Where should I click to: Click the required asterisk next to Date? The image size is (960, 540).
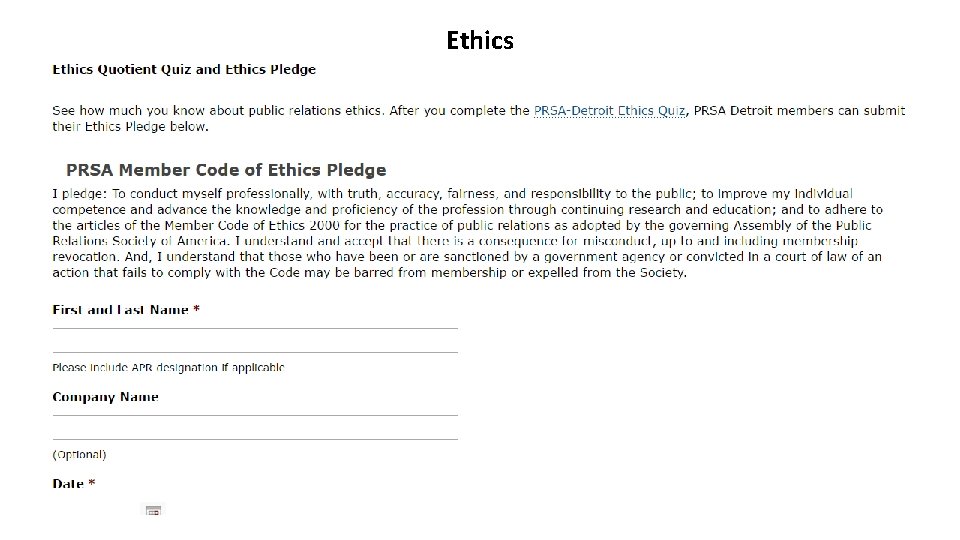92,483
